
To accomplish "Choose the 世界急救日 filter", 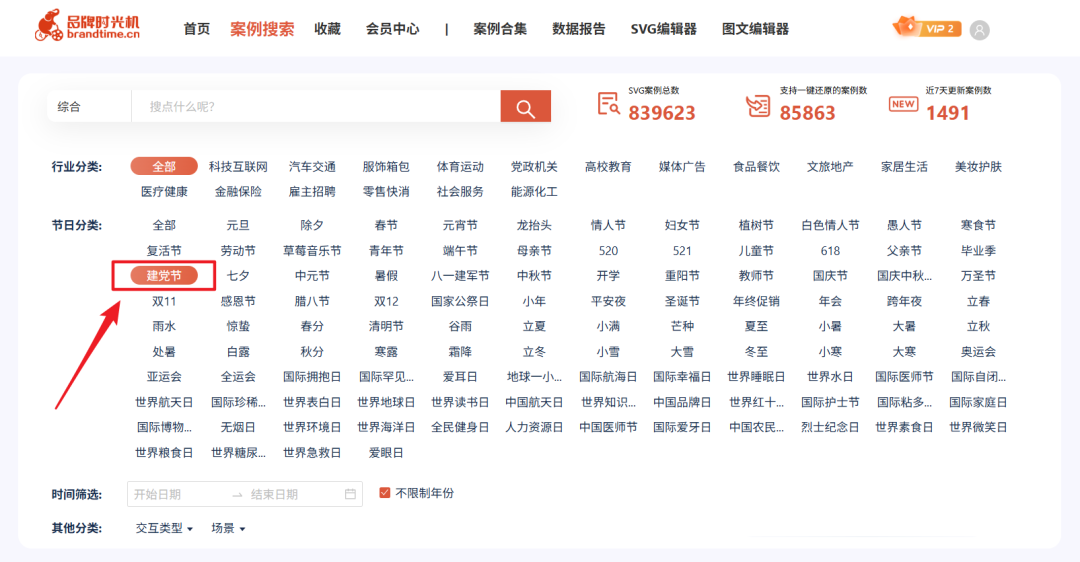I will [312, 452].
